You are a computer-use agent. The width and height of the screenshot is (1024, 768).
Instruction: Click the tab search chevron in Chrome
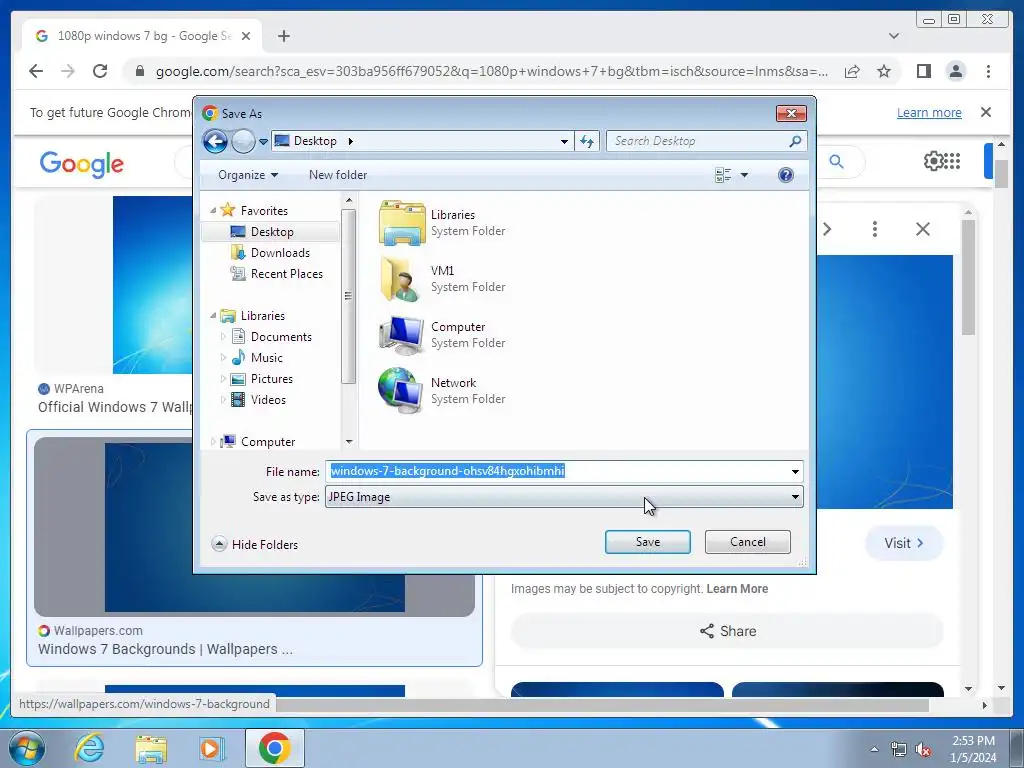[x=893, y=36]
